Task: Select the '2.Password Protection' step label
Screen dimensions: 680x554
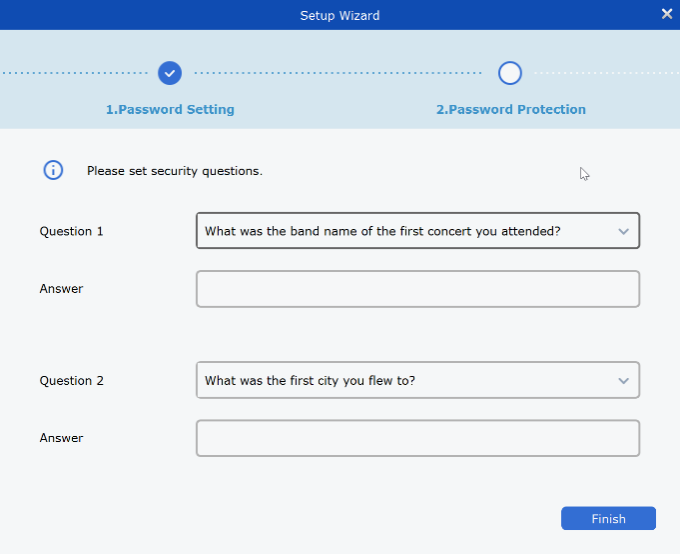Action: pyautogui.click(x=511, y=109)
